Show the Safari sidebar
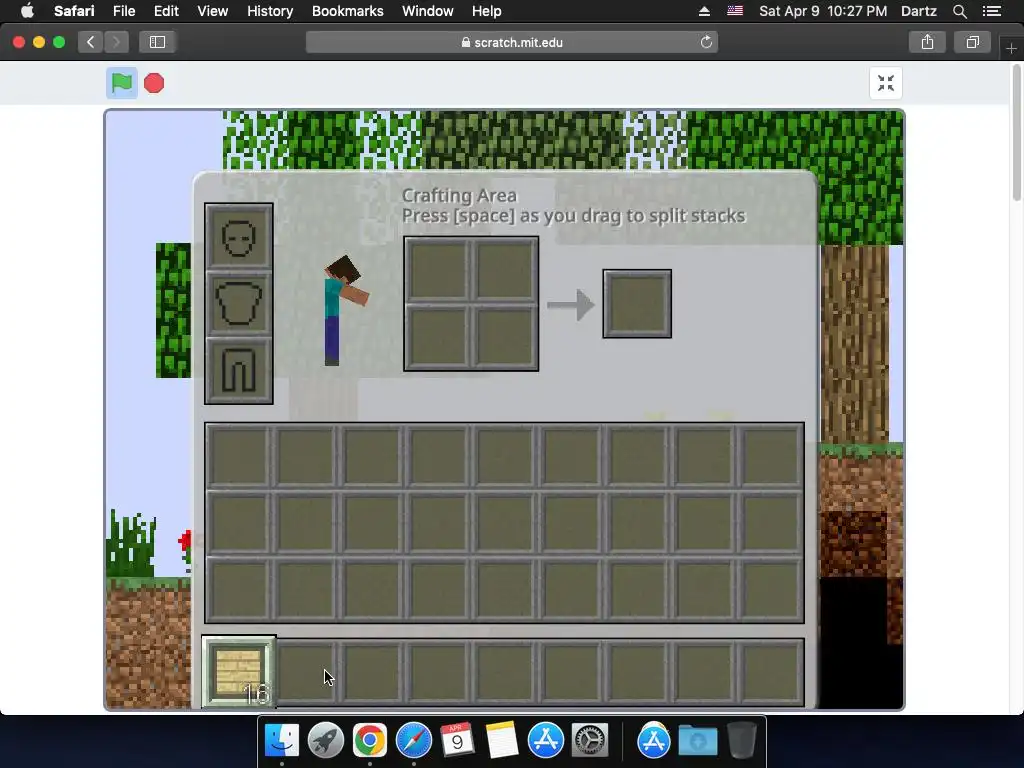 coord(157,42)
